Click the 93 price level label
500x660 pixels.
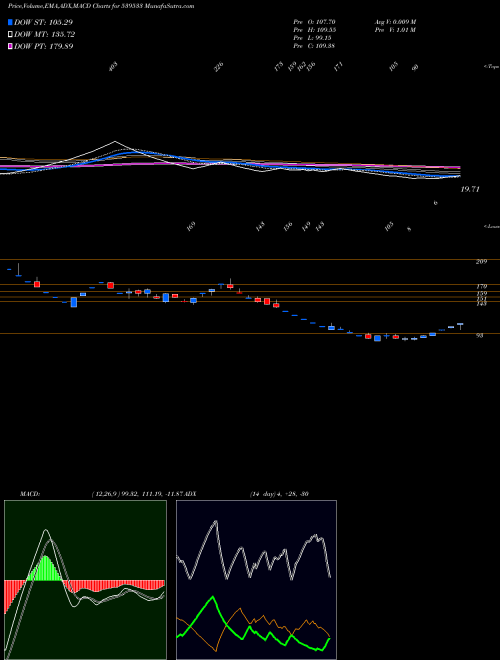[x=479, y=335]
